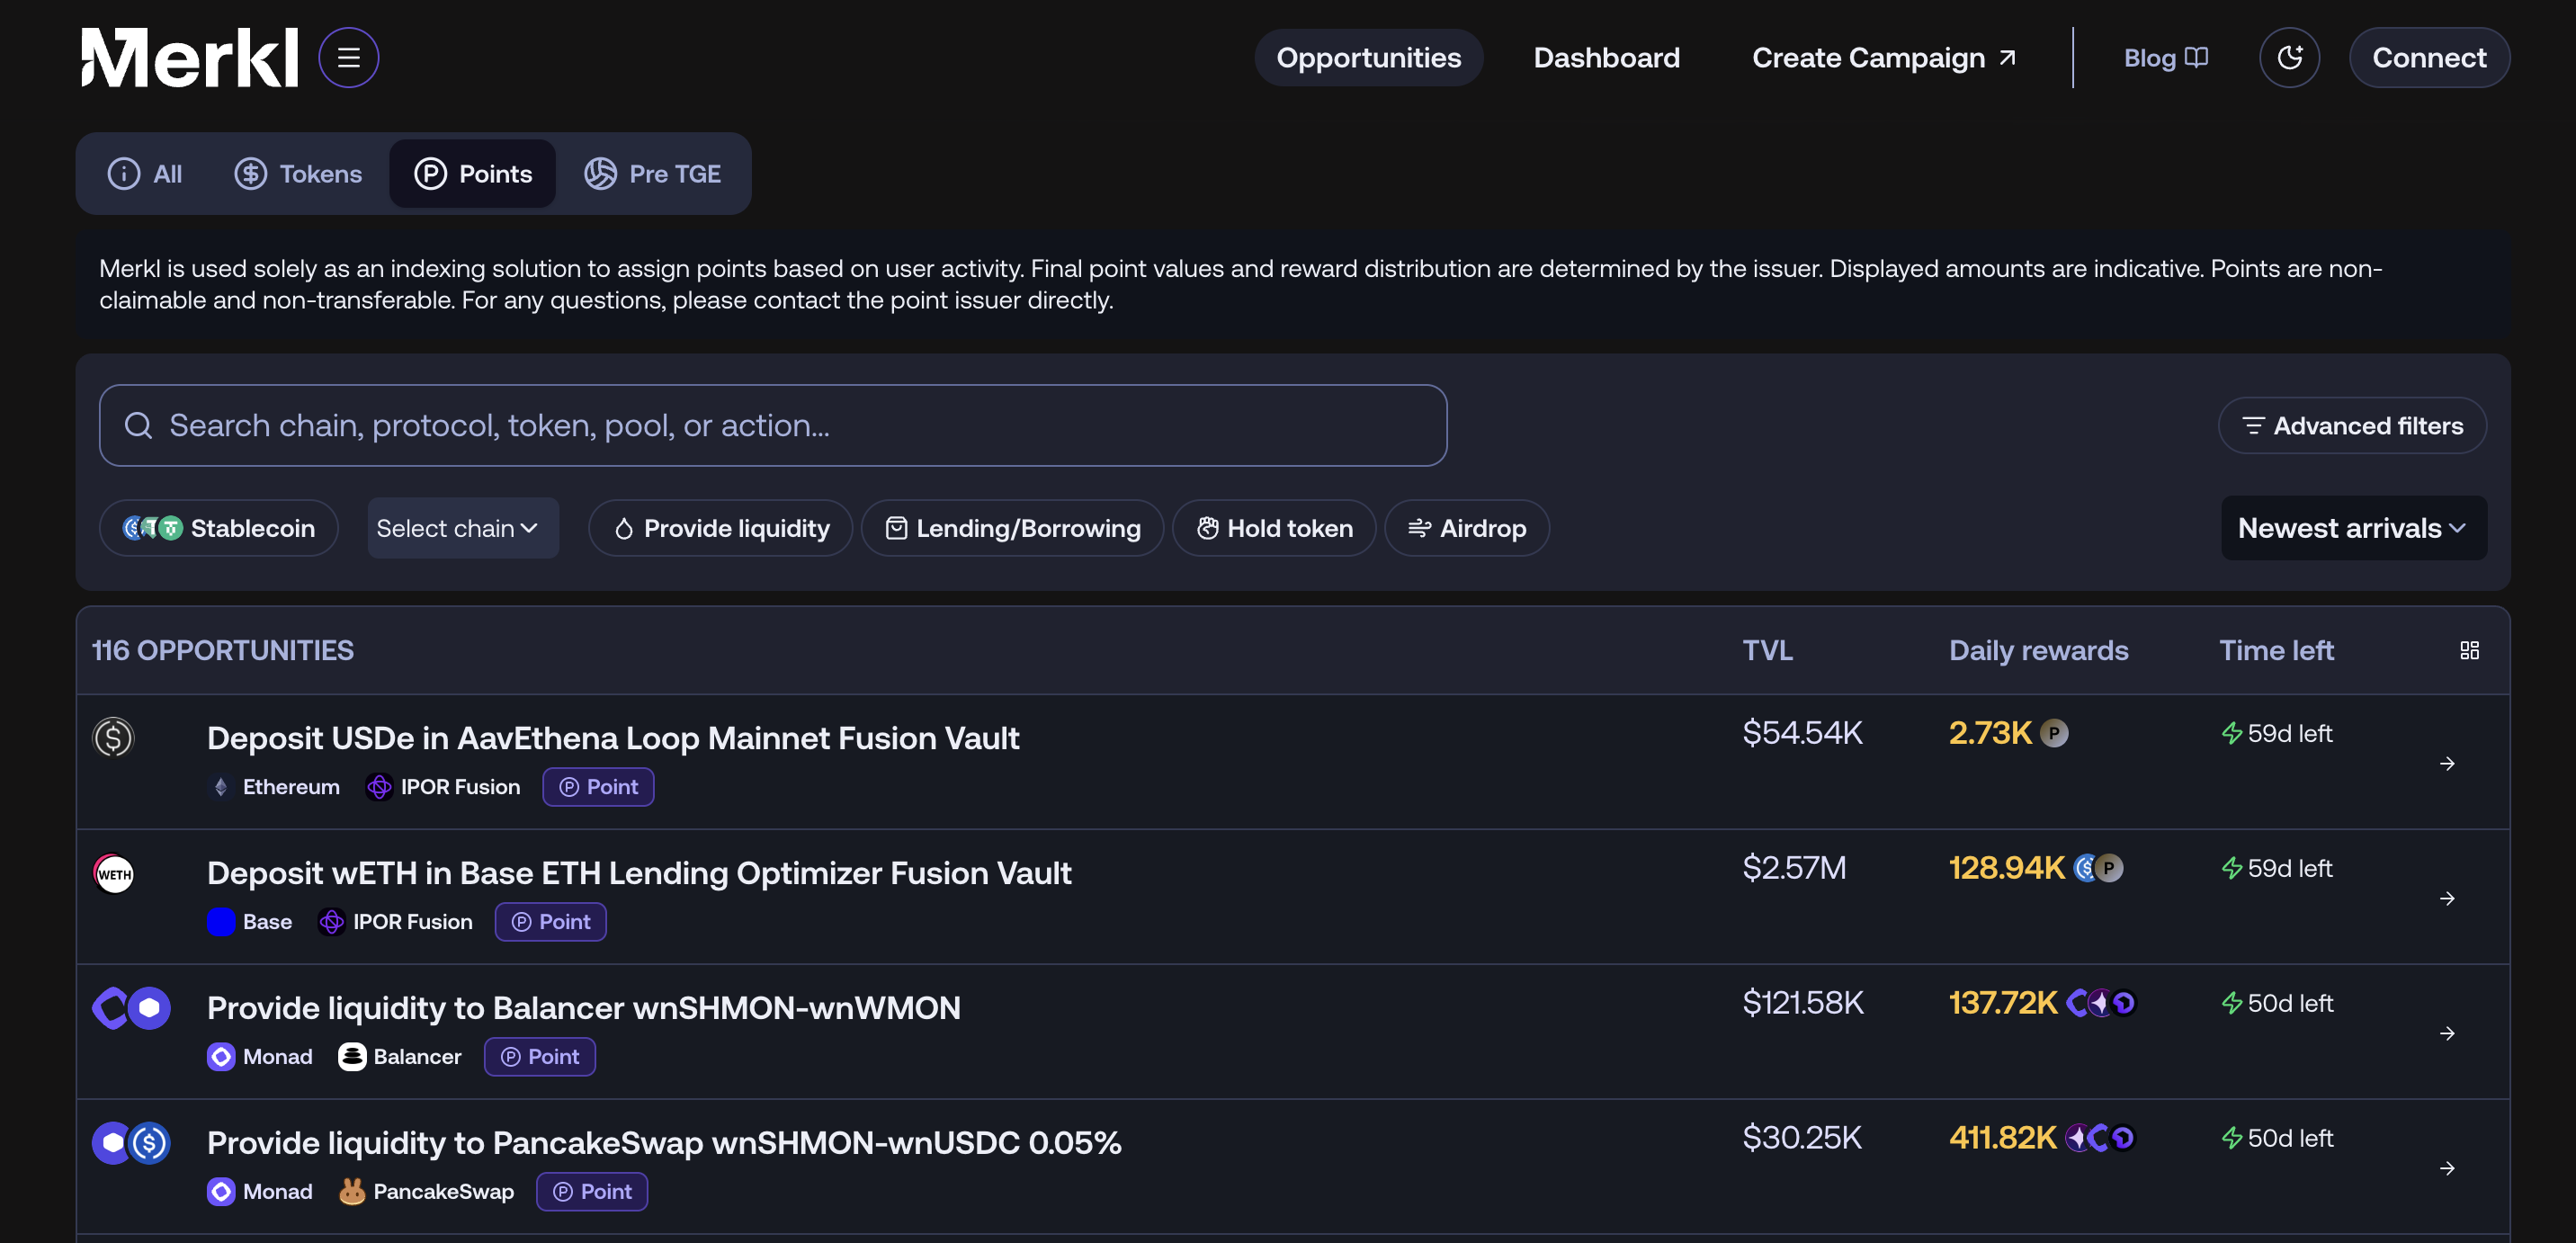The height and width of the screenshot is (1243, 2576).
Task: Switch to grid view layout icon
Action: (x=2469, y=651)
